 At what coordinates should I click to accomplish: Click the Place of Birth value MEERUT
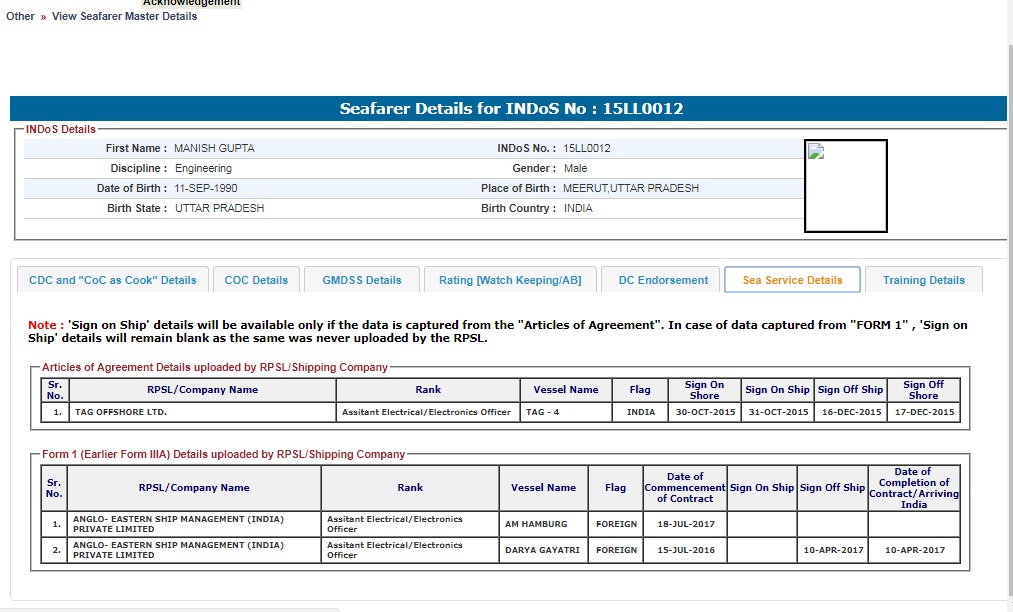pos(631,188)
